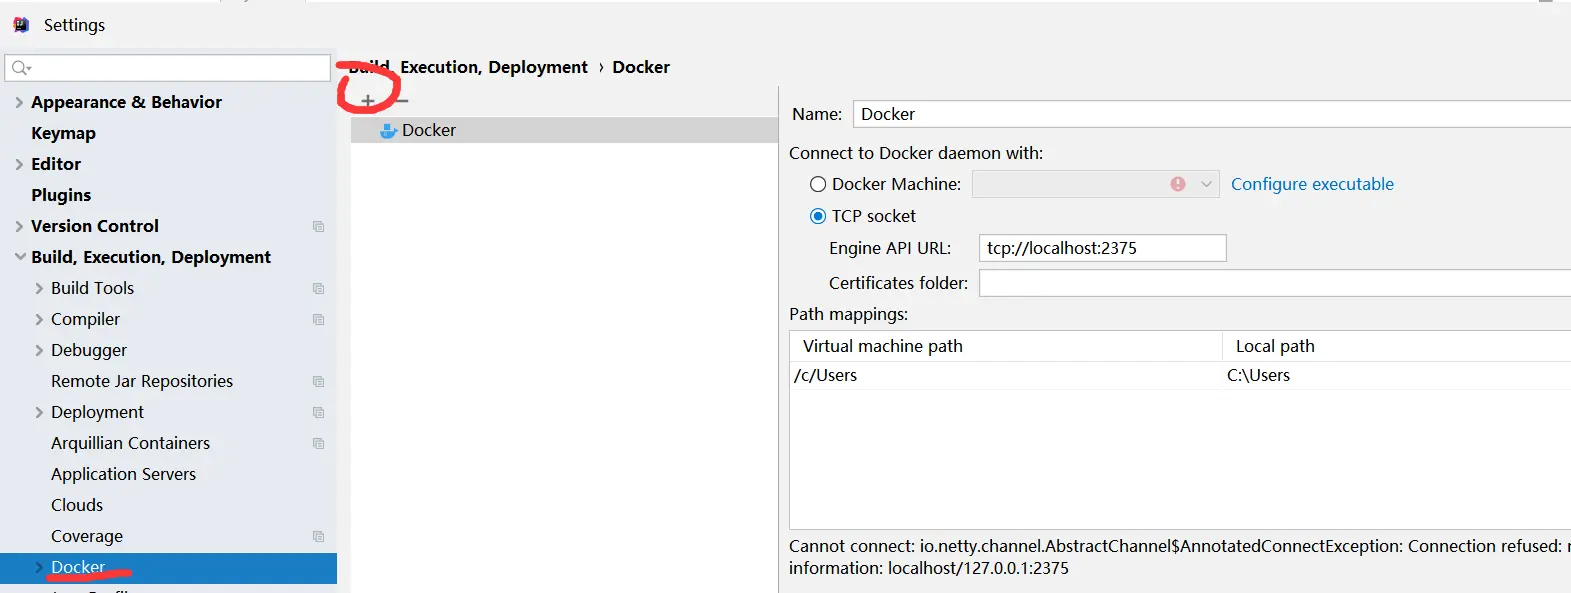
Task: Expand the Deployment arrow
Action: [39, 412]
